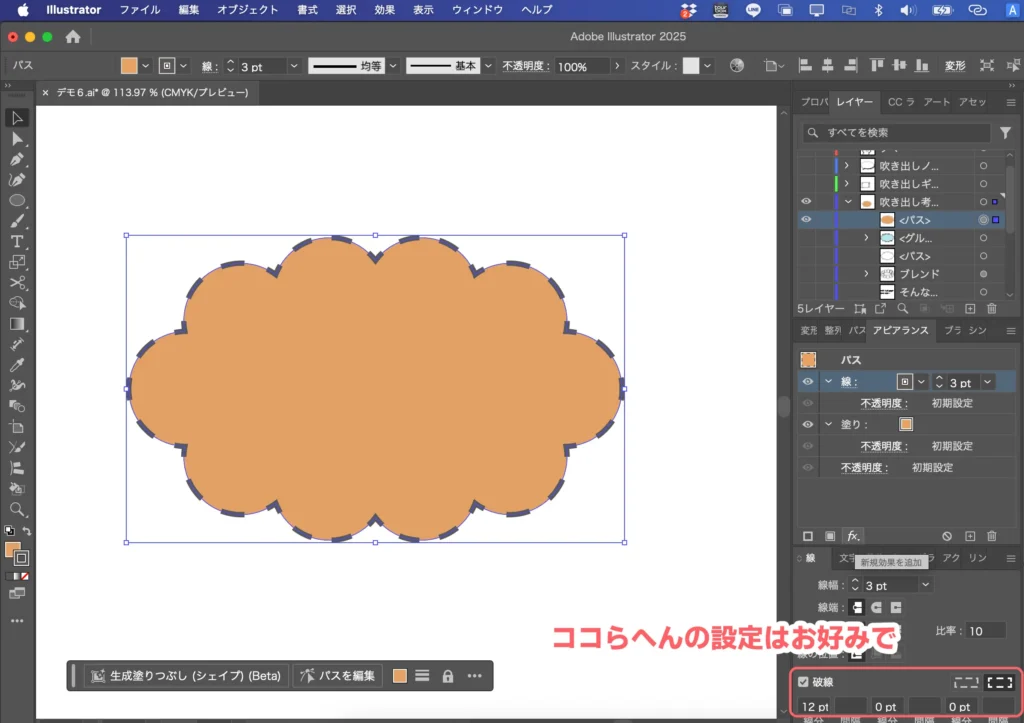Enable the 破線 (dashed line) checkbox
This screenshot has width=1024, height=723.
point(805,681)
